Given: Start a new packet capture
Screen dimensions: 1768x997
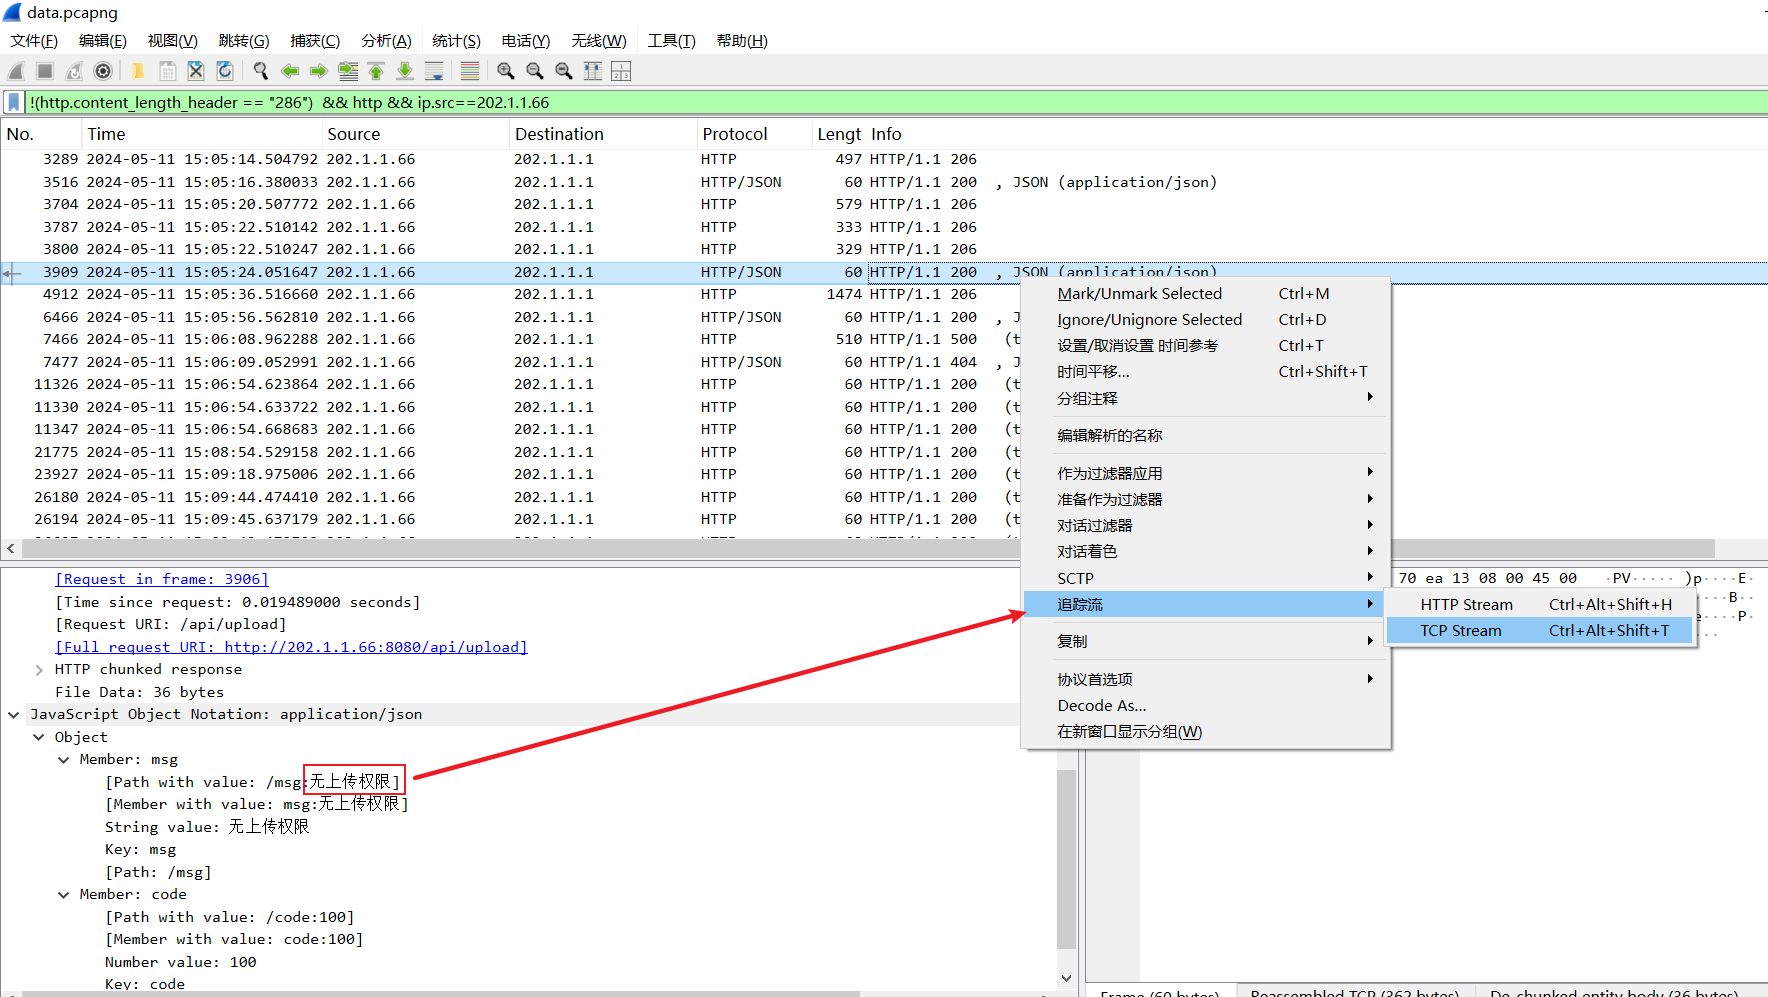Looking at the screenshot, I should 16,71.
